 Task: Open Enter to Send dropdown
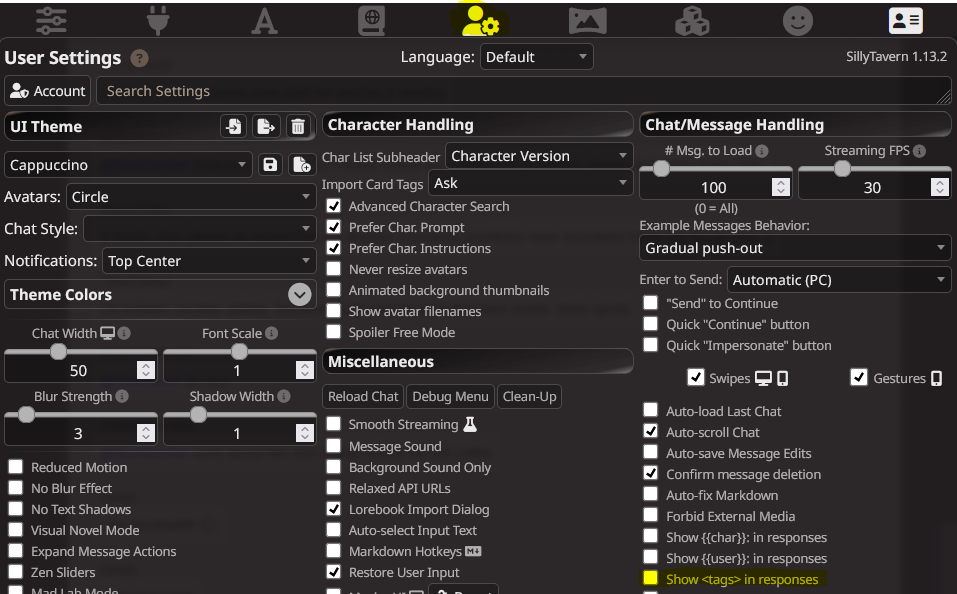tap(839, 280)
